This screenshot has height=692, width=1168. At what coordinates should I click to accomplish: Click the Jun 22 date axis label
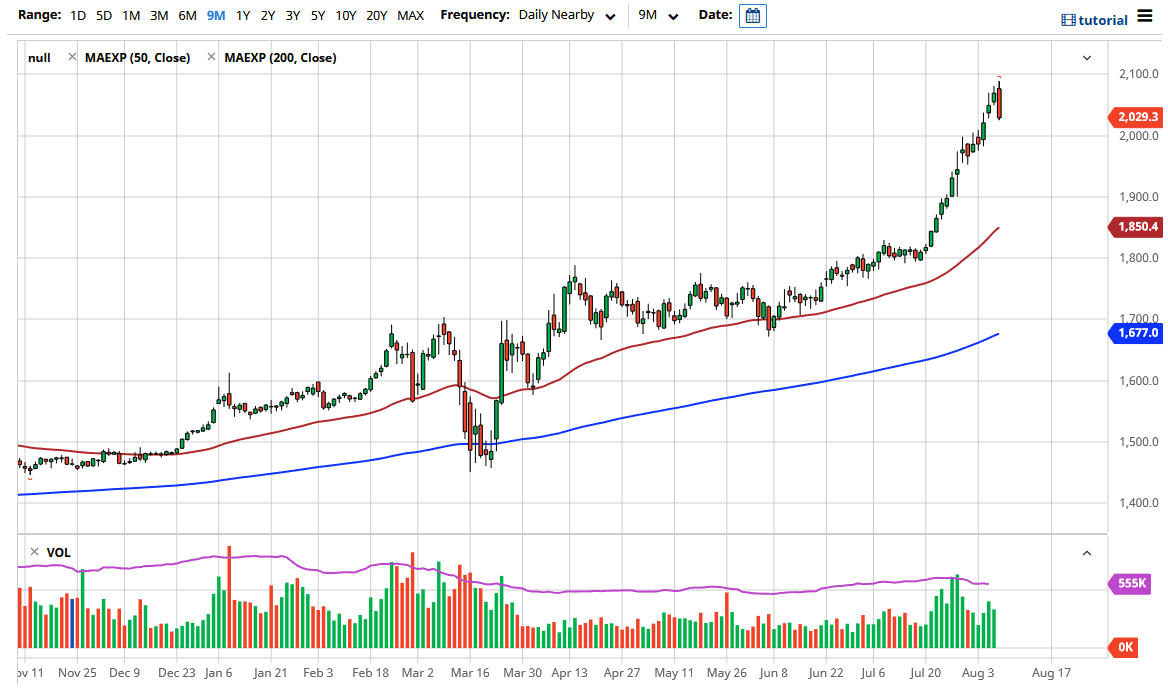826,673
